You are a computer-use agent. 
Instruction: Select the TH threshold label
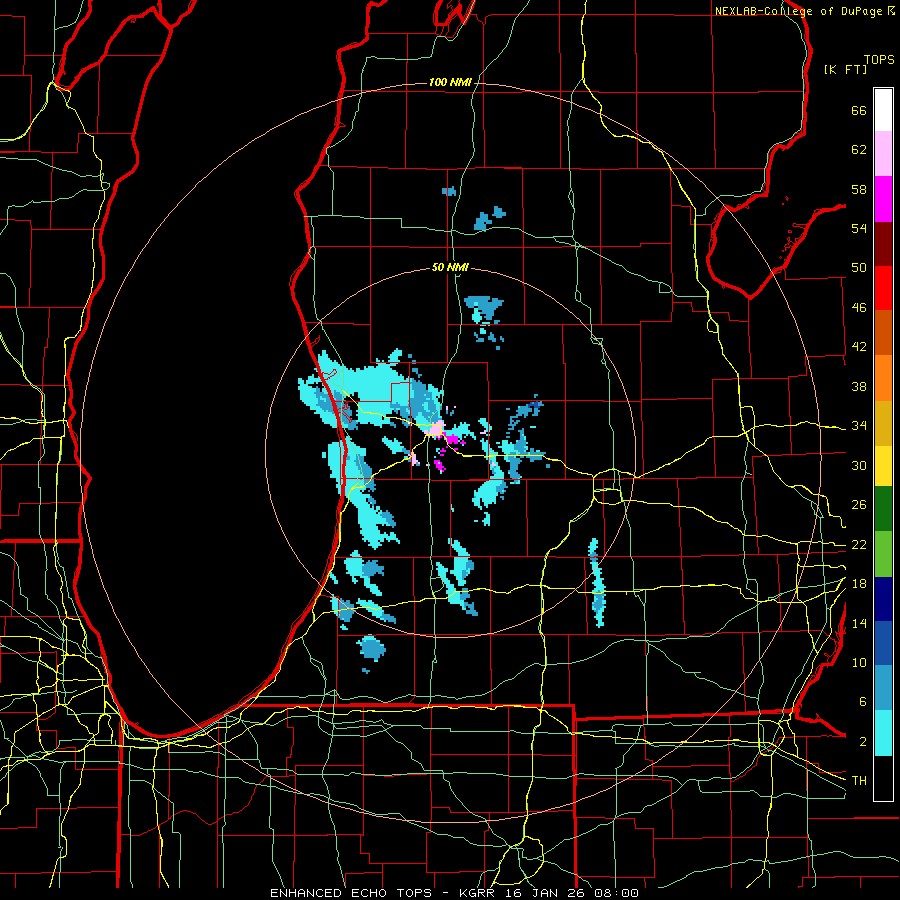click(859, 781)
